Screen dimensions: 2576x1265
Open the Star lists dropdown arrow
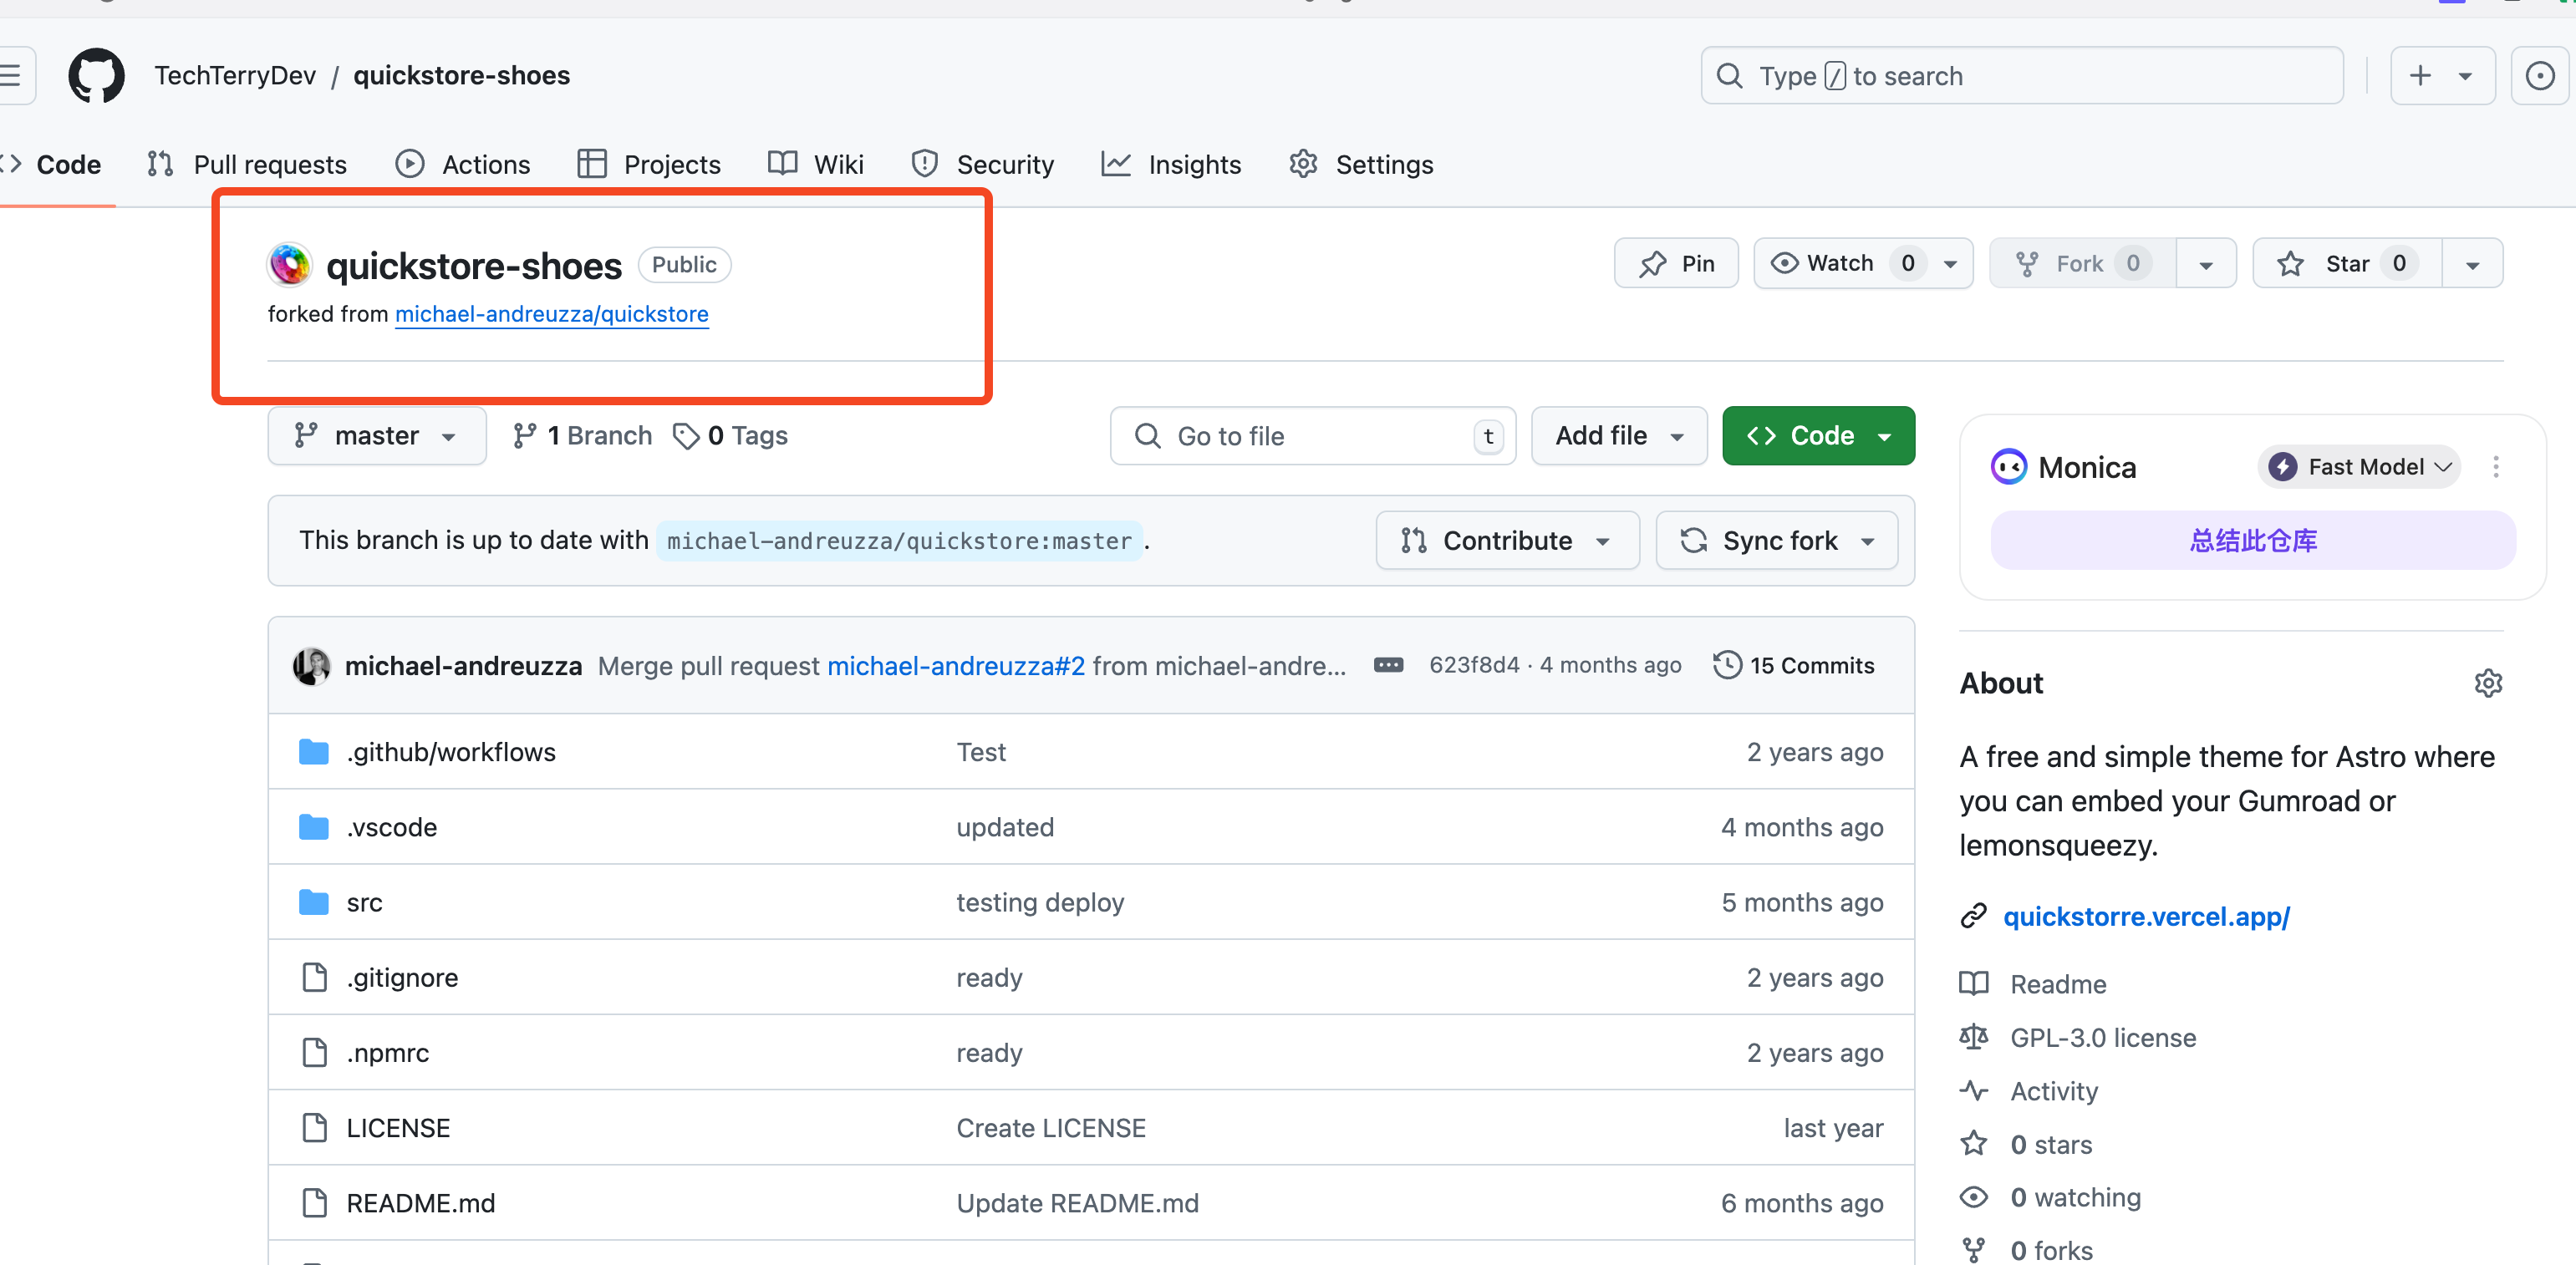coord(2472,264)
